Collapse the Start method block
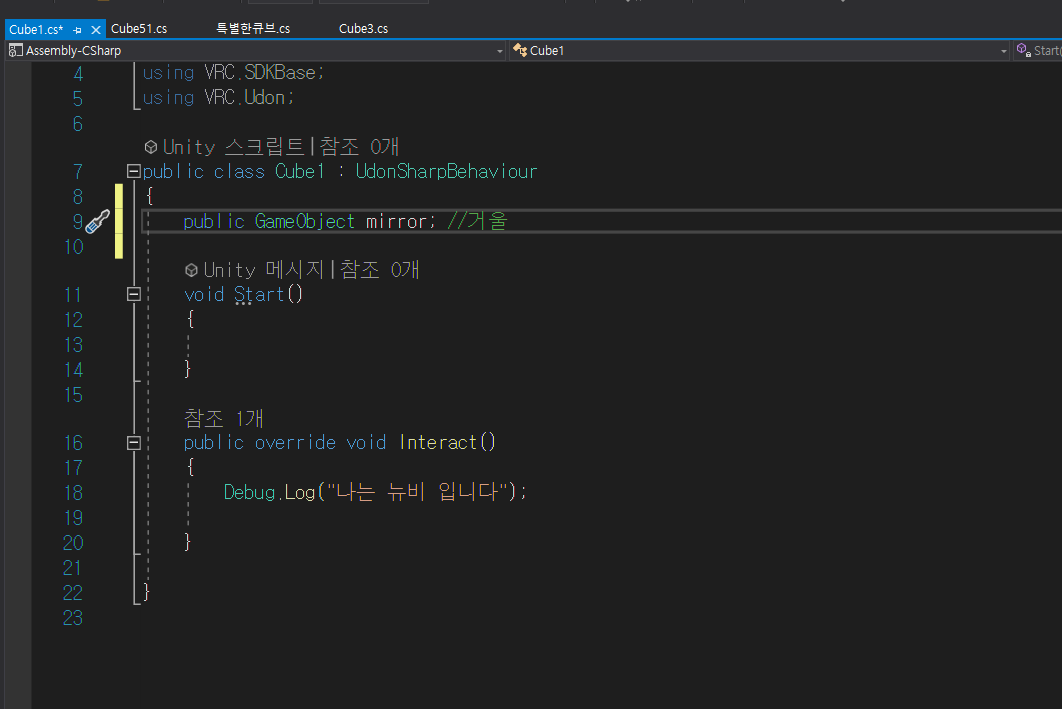1062x709 pixels. point(133,295)
